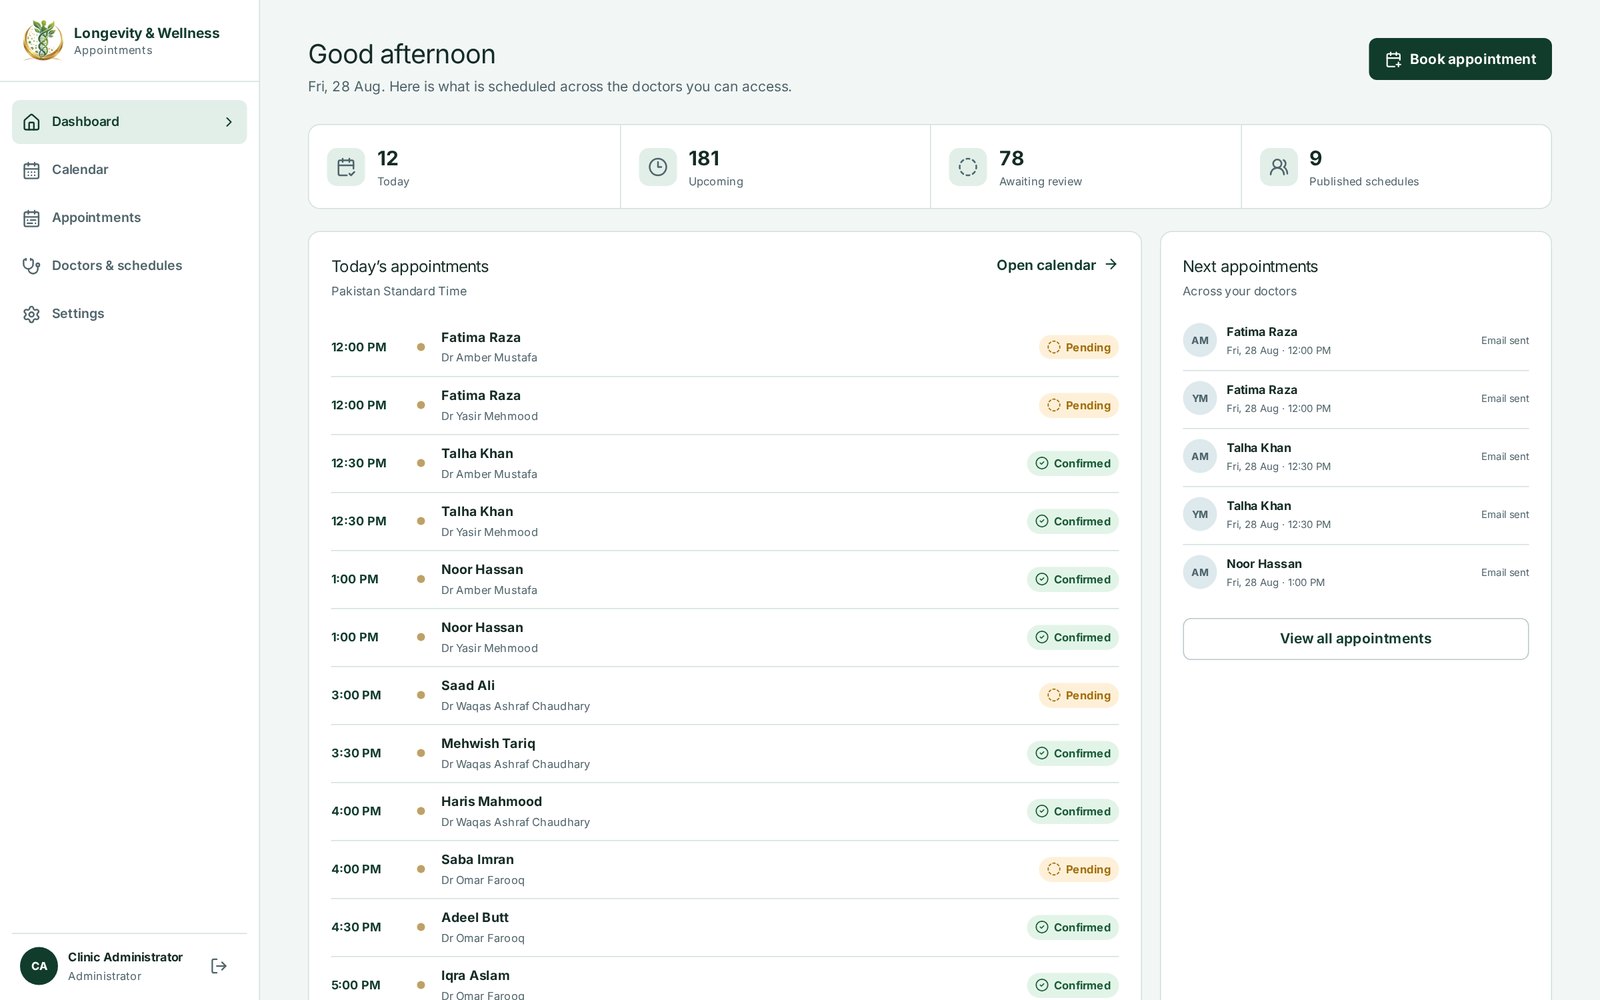
Task: Click AM avatar beside Noor Hassan next appointment
Action: click(1200, 573)
